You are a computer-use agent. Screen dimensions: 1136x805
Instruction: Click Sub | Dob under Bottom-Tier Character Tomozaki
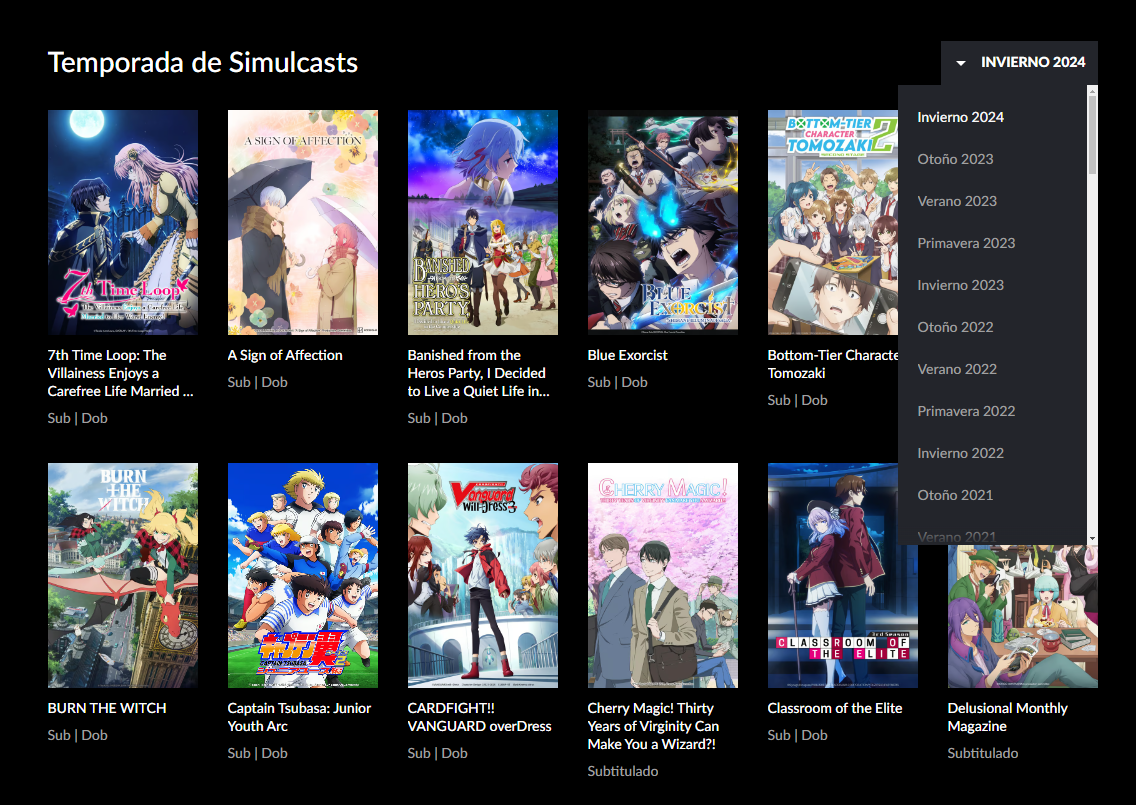[798, 400]
